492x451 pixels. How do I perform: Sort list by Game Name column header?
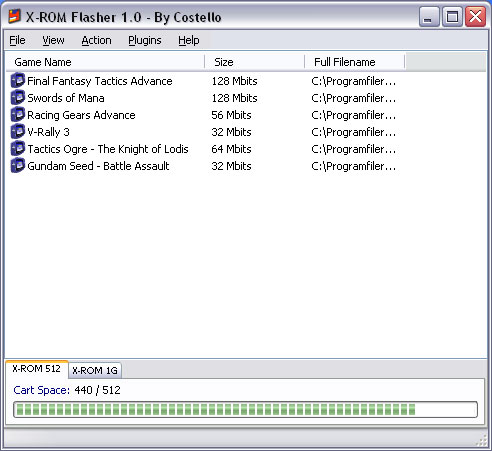[105, 62]
